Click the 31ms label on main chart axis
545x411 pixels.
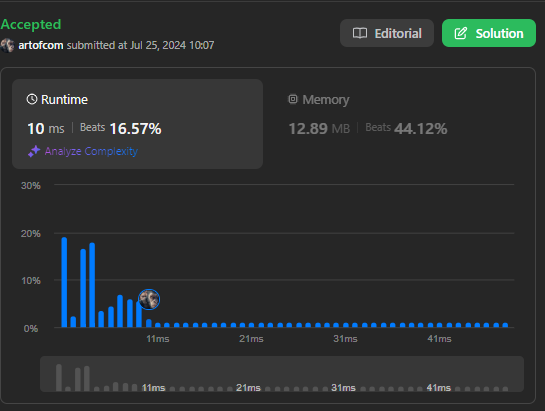(x=345, y=339)
